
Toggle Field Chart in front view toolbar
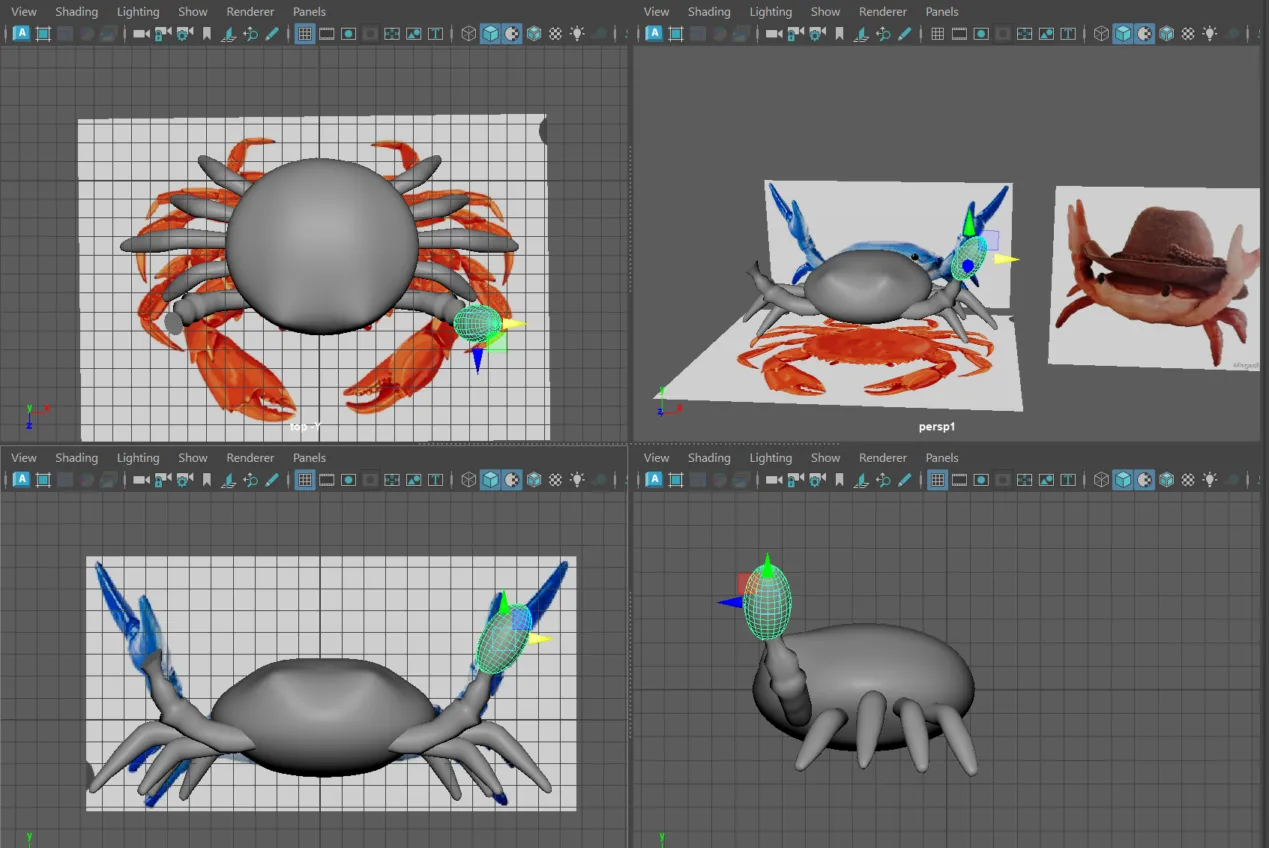(x=392, y=480)
